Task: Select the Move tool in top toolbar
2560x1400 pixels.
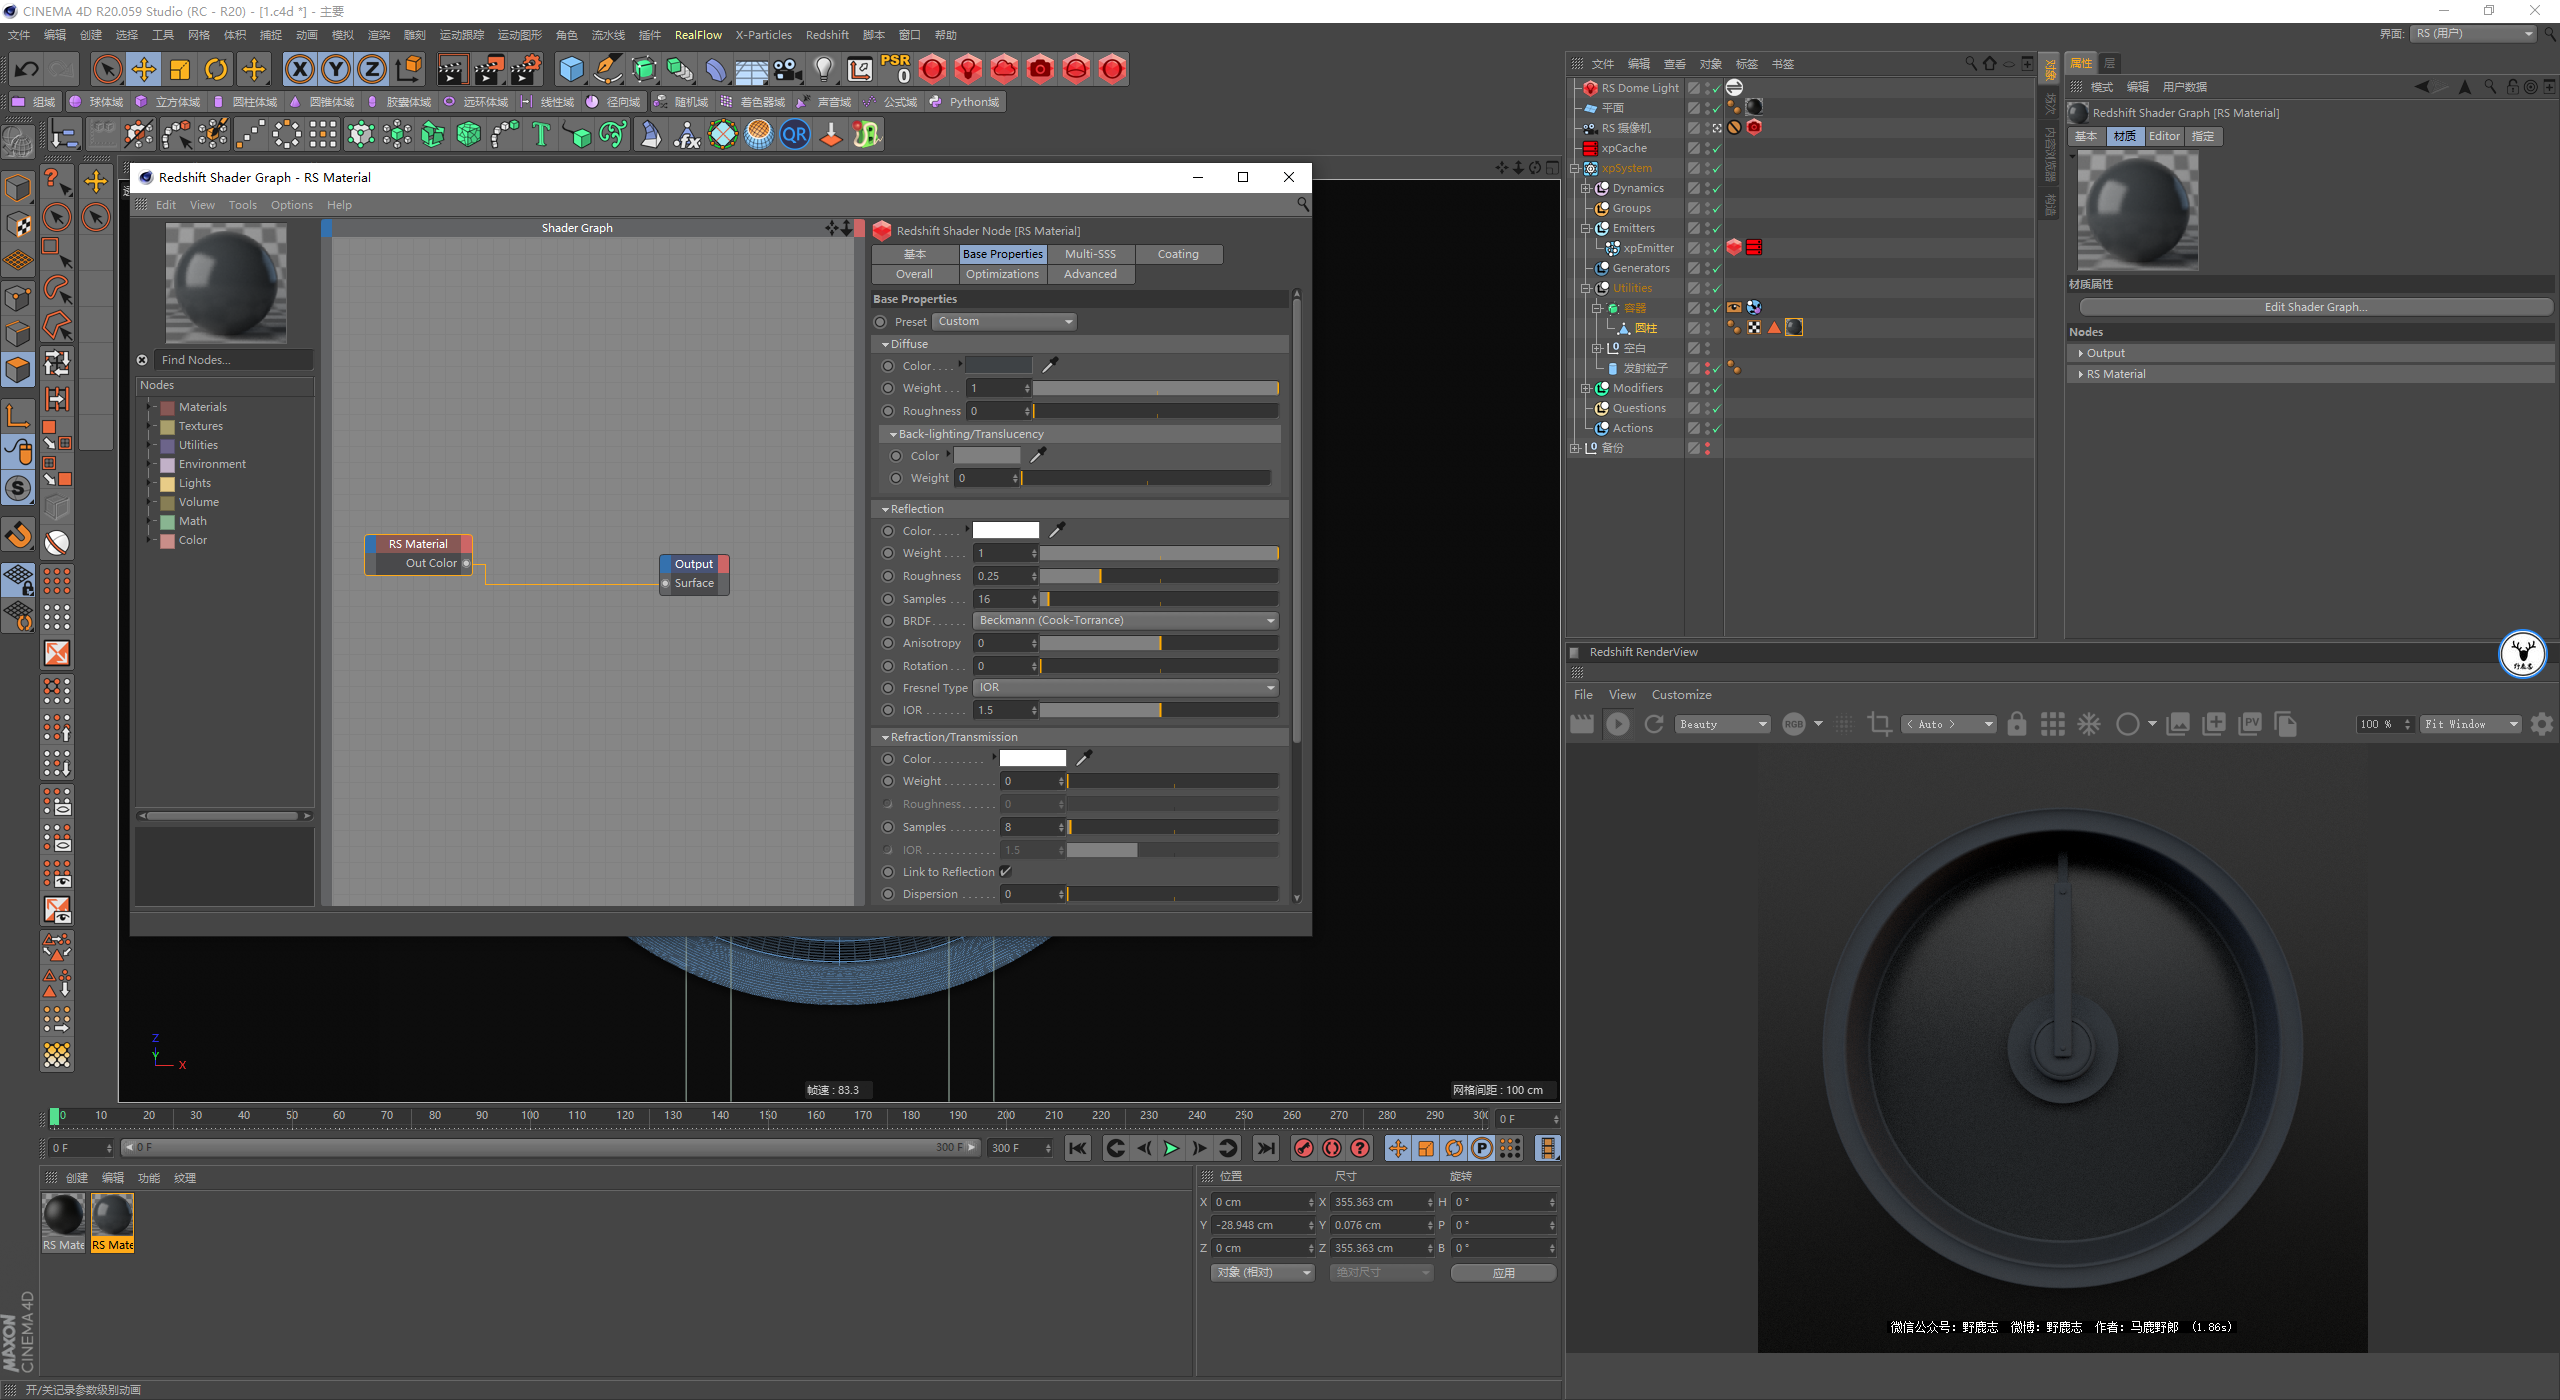Action: pos(144,69)
